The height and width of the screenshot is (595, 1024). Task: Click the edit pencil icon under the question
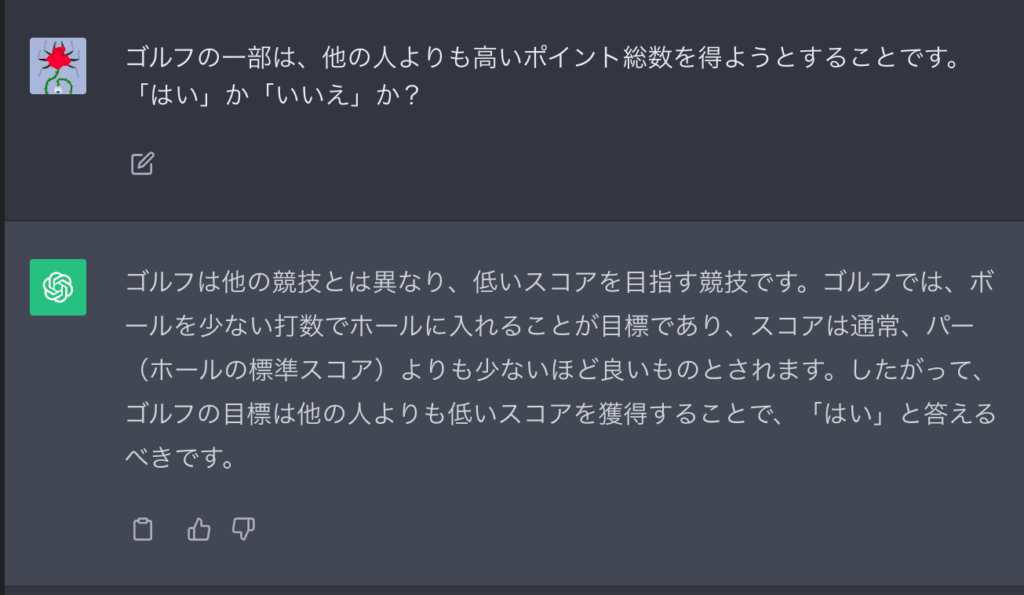(x=141, y=162)
